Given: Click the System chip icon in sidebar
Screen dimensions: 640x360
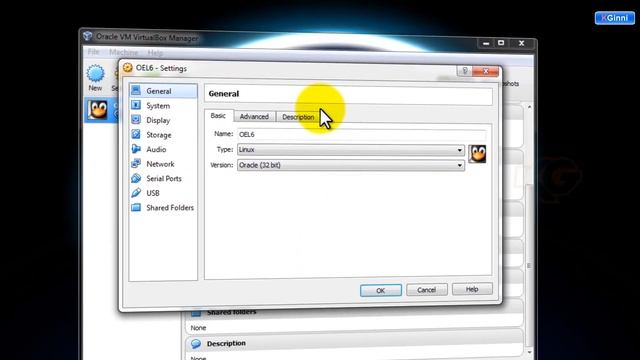Looking at the screenshot, I should coord(136,105).
